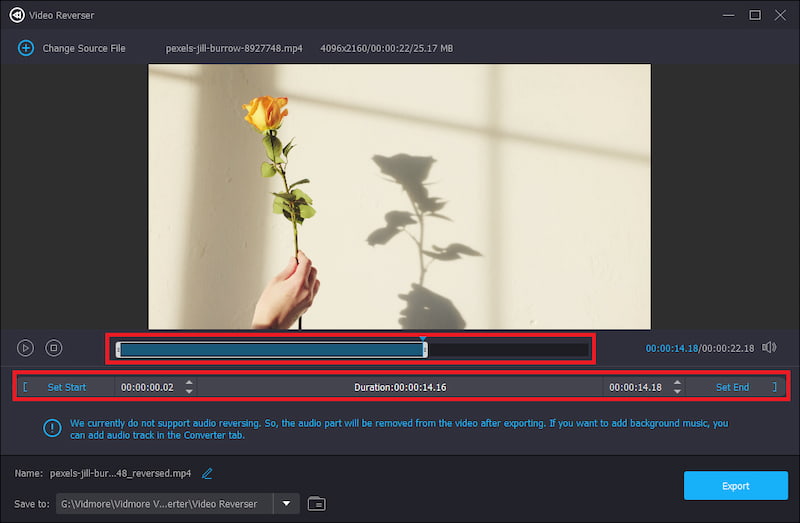This screenshot has width=800, height=523.
Task: Open the Save to path dropdown arrow
Action: [x=287, y=504]
